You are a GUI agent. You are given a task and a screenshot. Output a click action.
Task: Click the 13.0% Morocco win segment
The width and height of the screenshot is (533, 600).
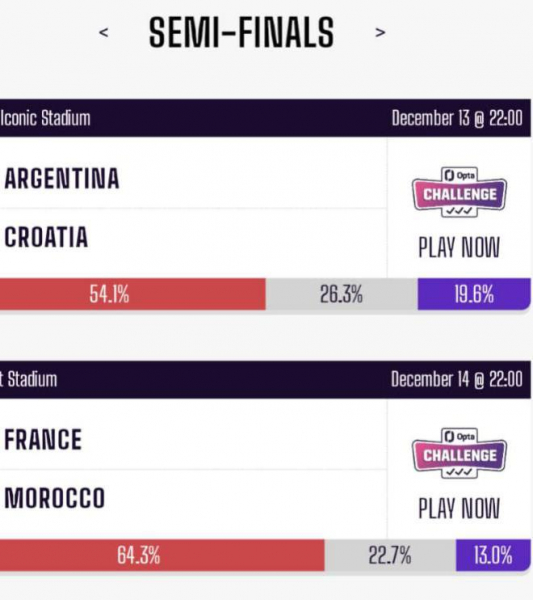click(493, 555)
